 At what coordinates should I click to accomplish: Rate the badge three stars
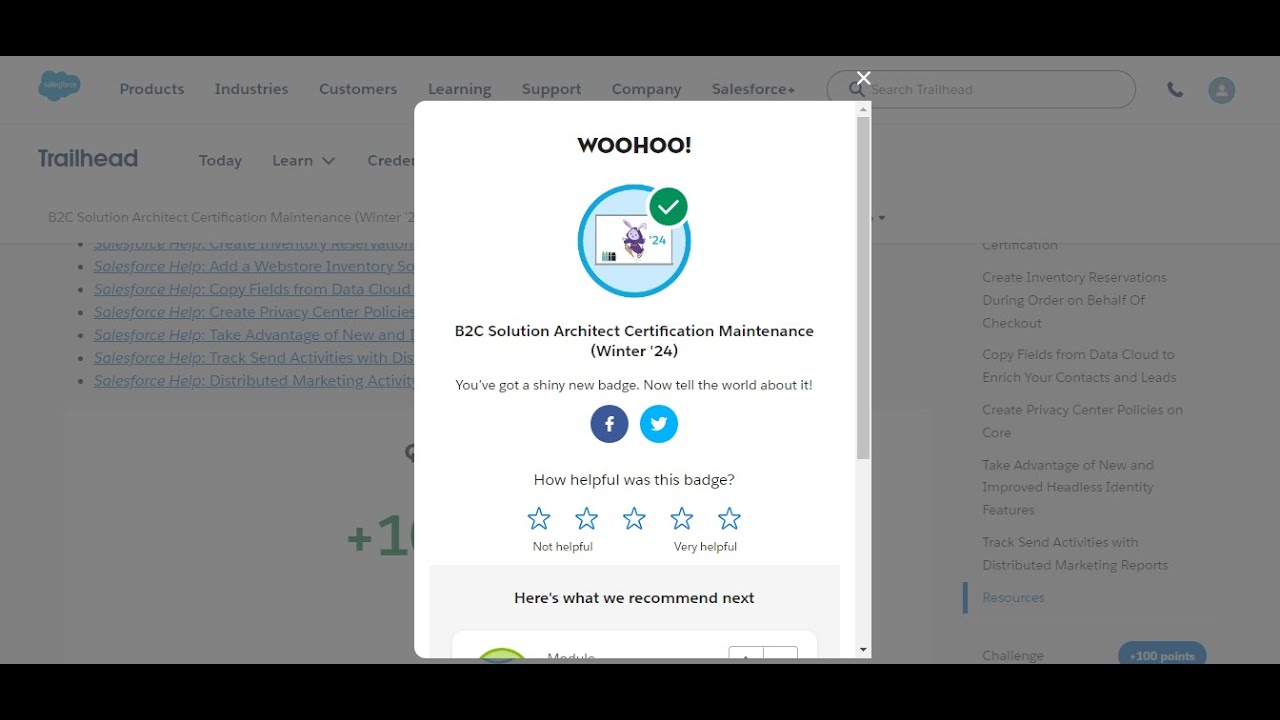click(x=634, y=518)
